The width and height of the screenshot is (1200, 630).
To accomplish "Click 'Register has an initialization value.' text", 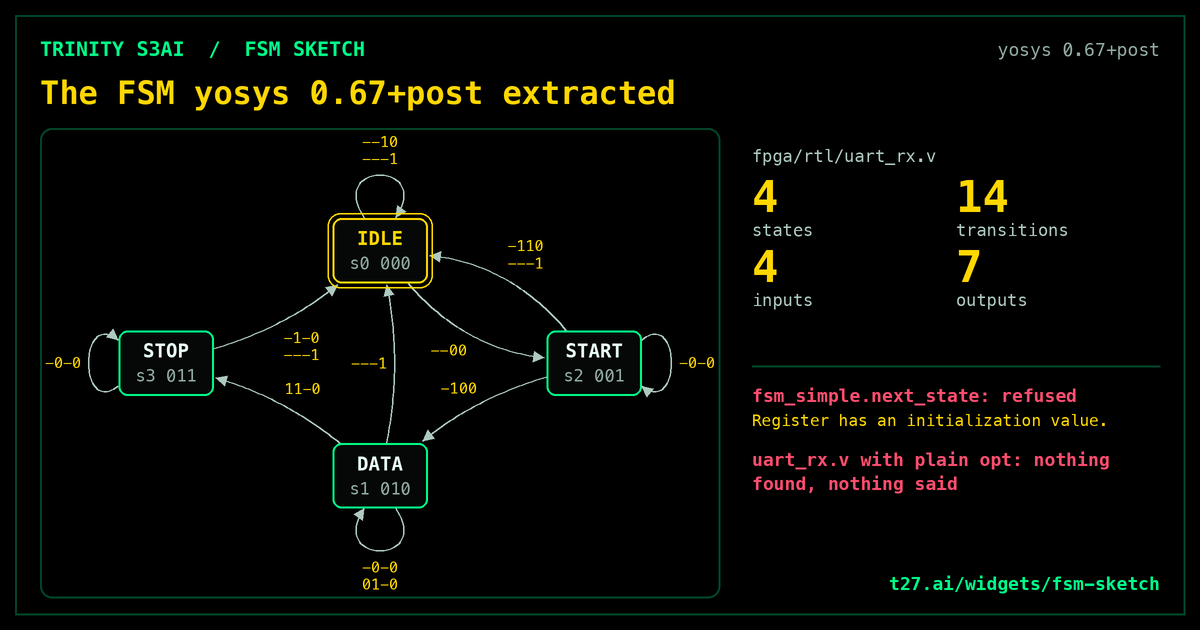I will [930, 421].
